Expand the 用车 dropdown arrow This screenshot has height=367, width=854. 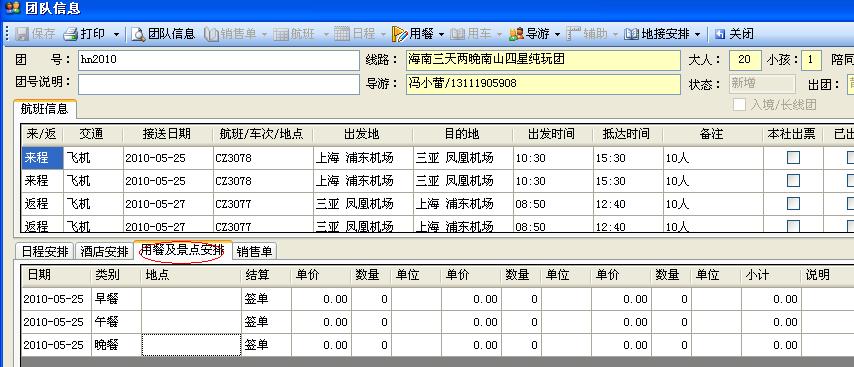500,34
